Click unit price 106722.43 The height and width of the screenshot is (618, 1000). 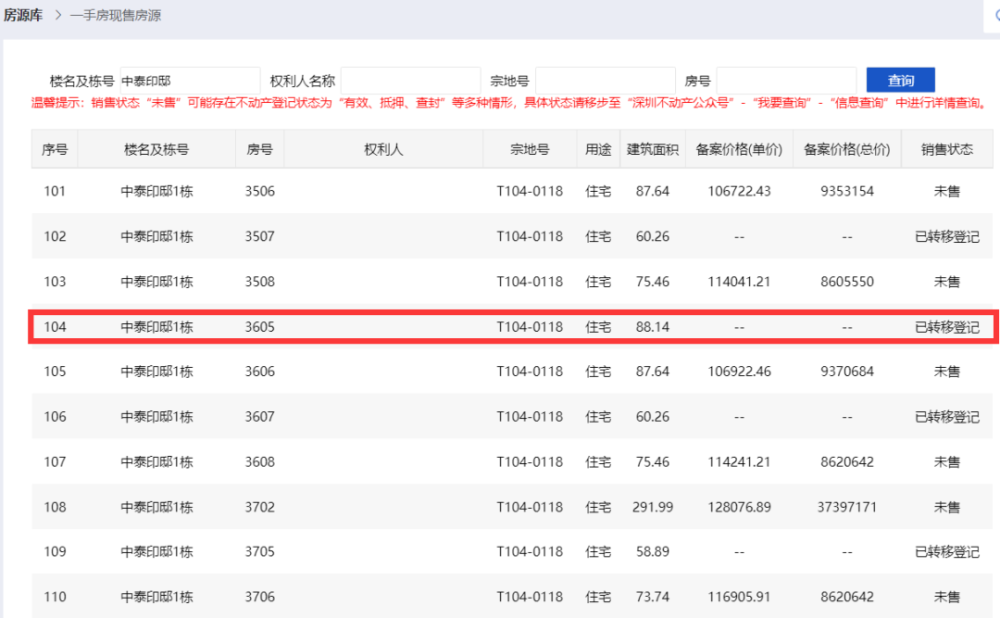click(x=739, y=191)
